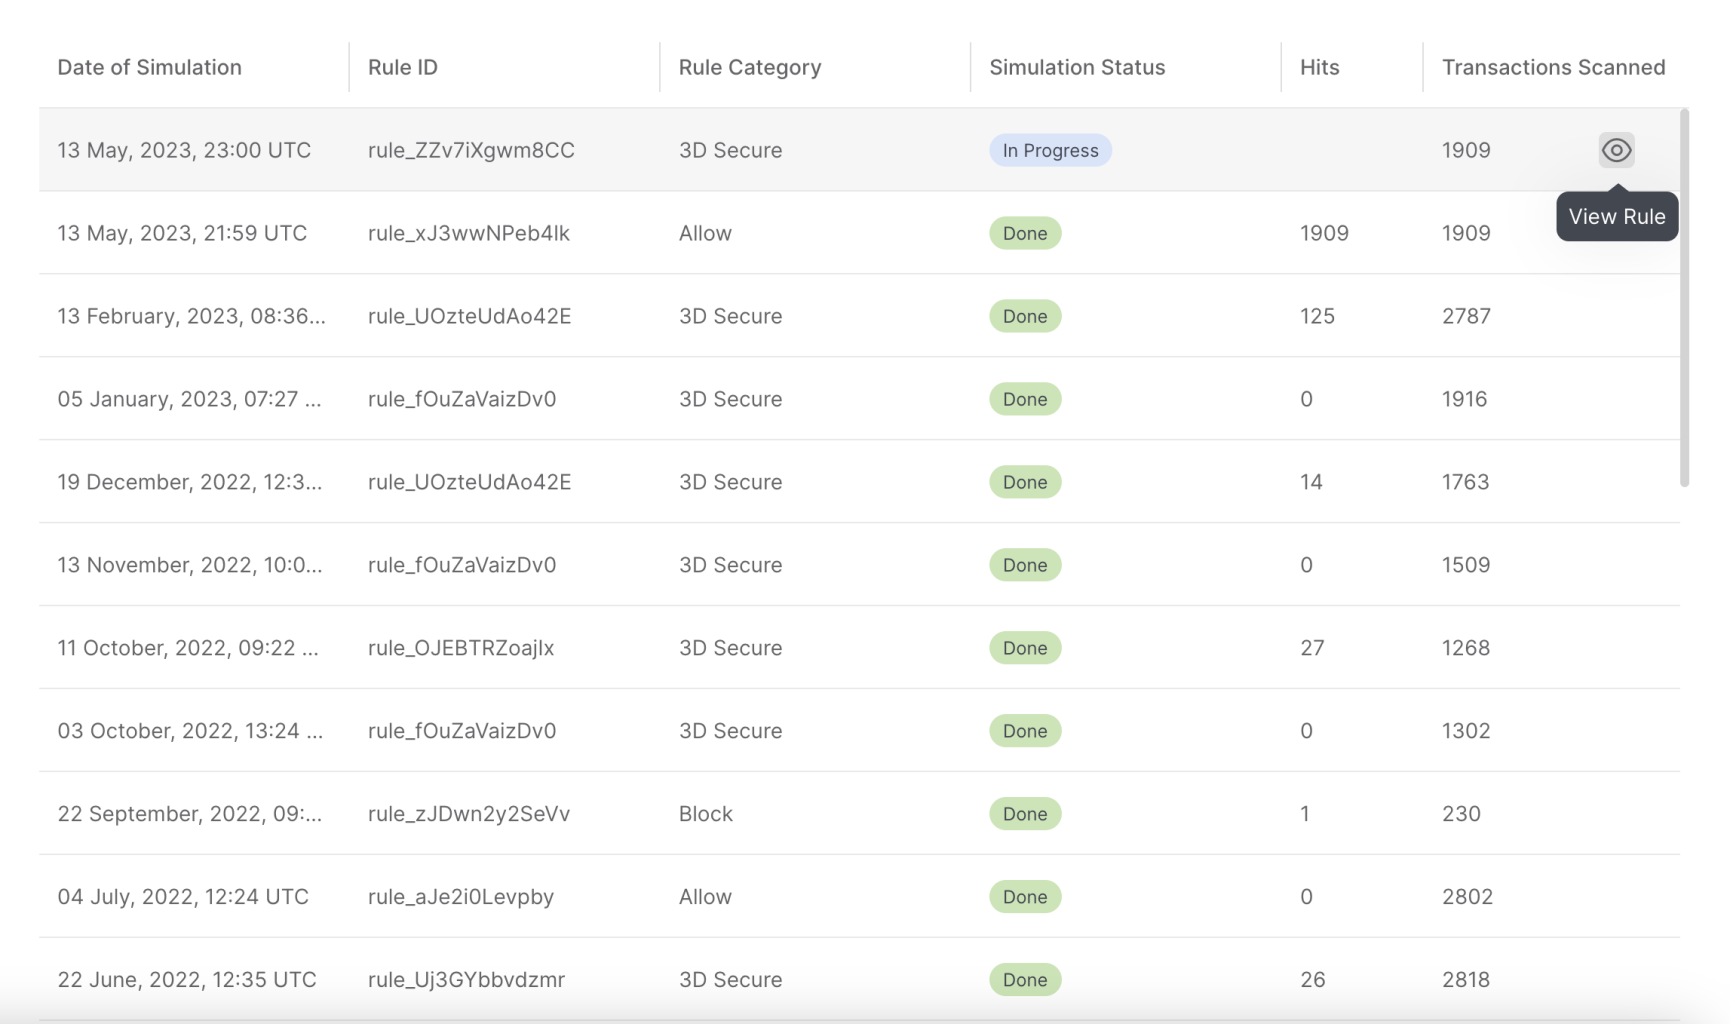
Task: Click the Rule Category column header
Action: pyautogui.click(x=750, y=67)
